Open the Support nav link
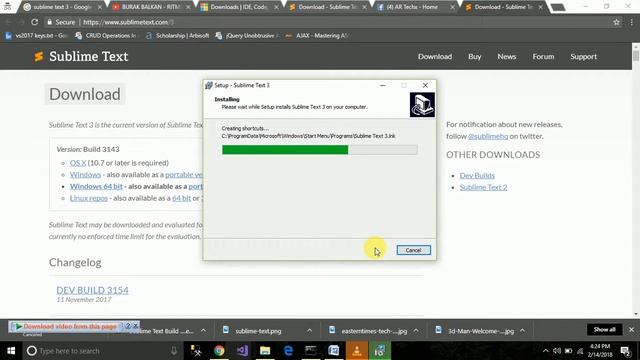Image resolution: width=640 pixels, height=360 pixels. [583, 57]
